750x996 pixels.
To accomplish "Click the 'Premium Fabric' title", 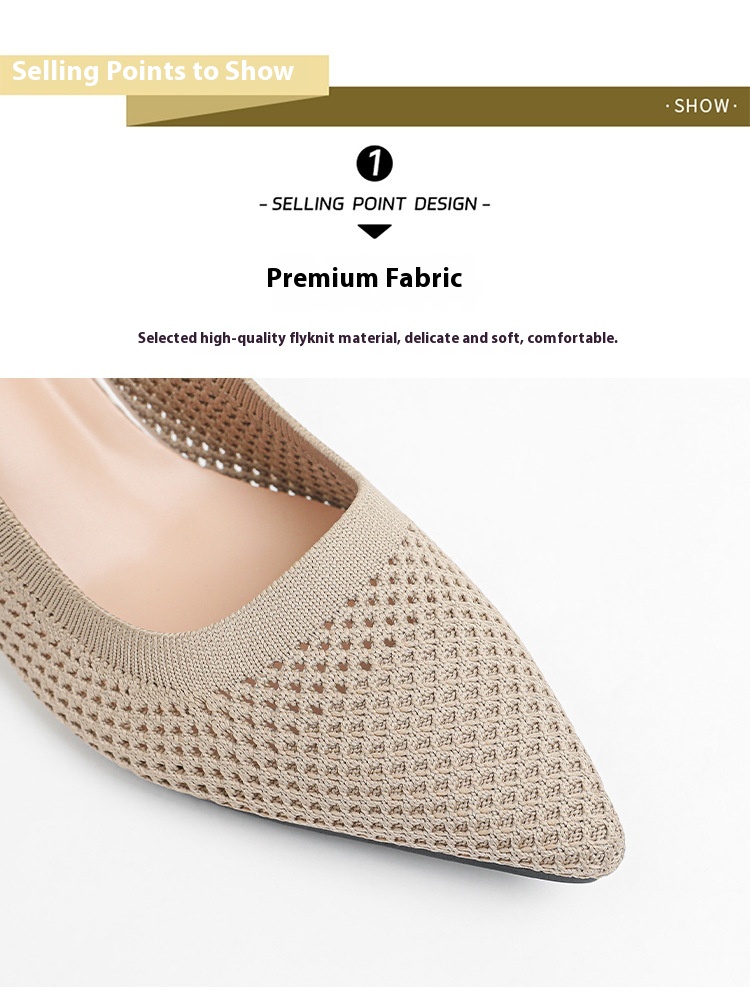I will point(365,278).
